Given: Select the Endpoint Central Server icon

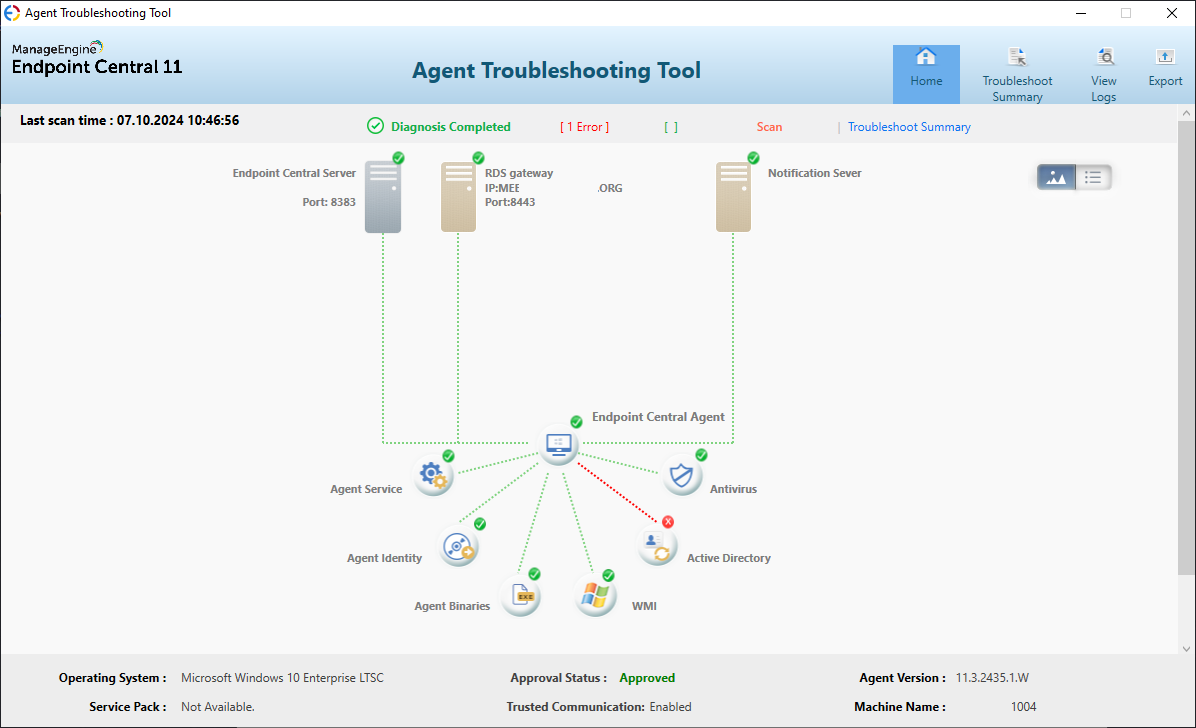Looking at the screenshot, I should [x=383, y=196].
